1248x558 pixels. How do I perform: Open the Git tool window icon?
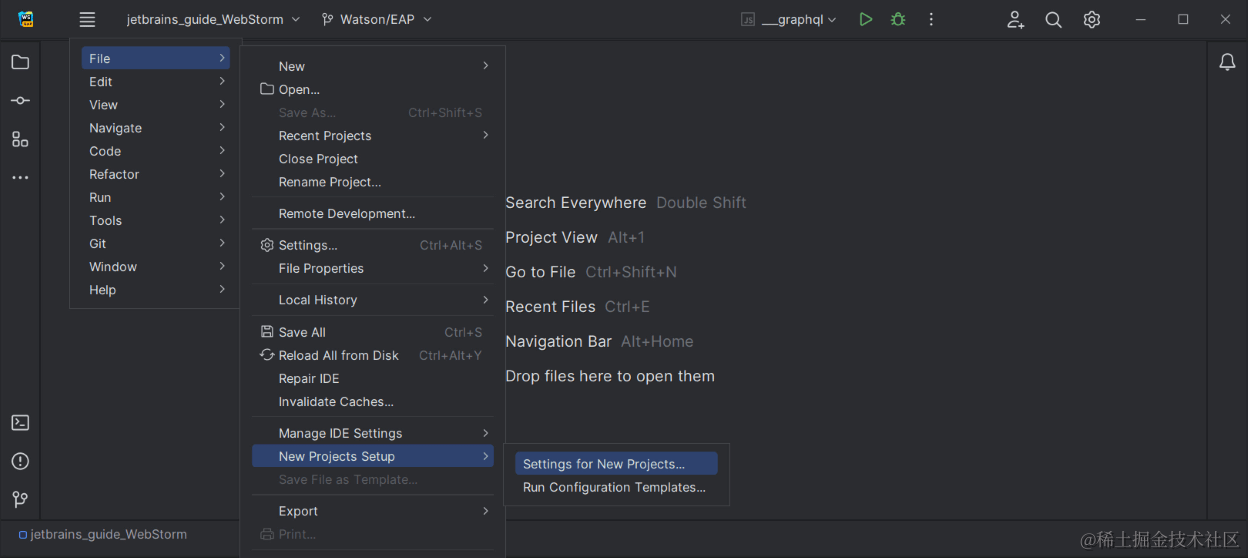coord(20,499)
